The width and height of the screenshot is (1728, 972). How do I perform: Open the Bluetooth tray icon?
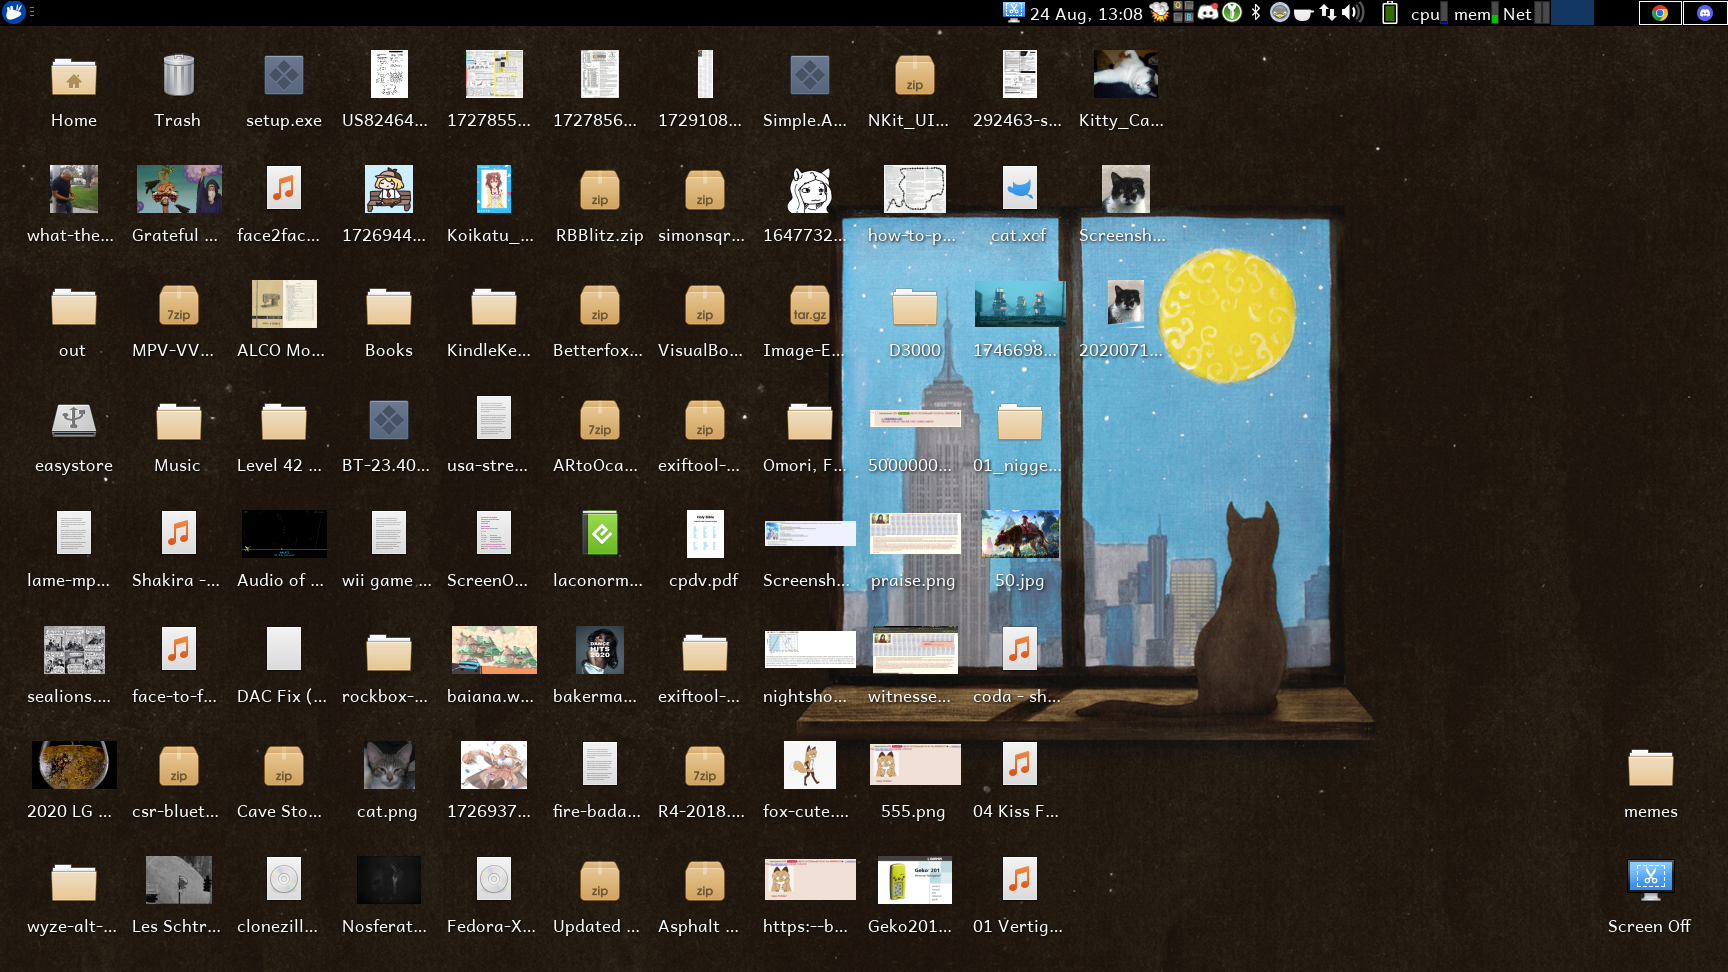1256,13
